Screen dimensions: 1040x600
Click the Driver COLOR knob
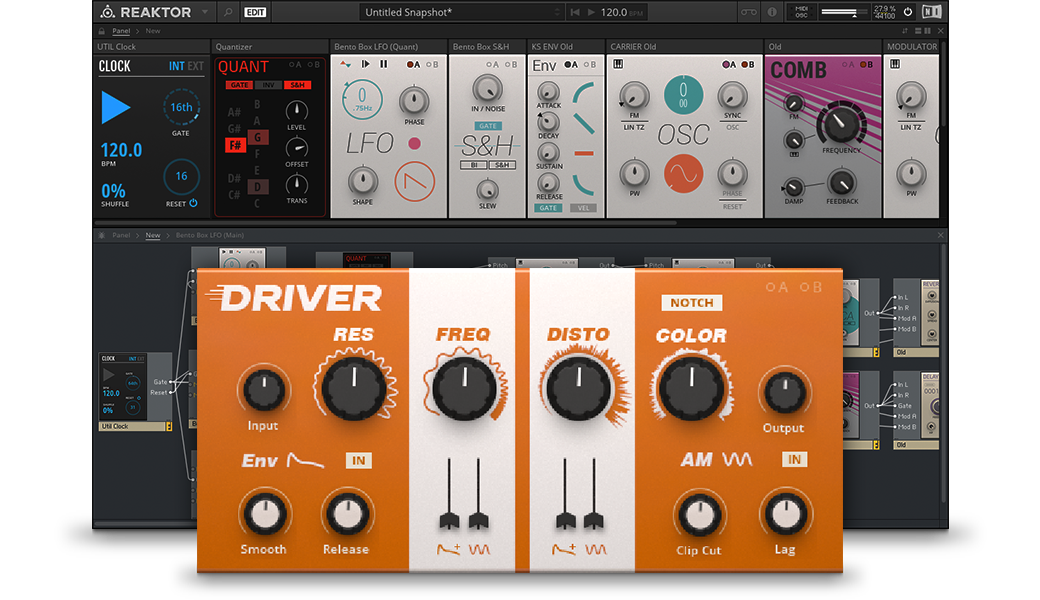click(691, 389)
